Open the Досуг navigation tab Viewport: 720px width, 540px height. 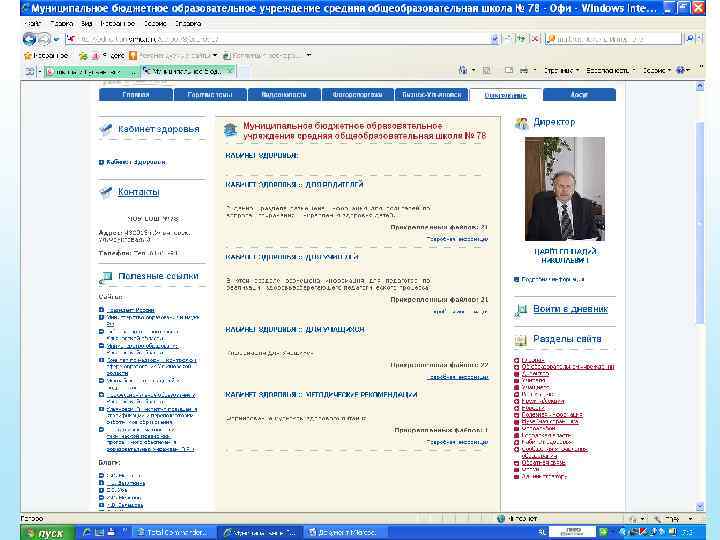pos(579,95)
